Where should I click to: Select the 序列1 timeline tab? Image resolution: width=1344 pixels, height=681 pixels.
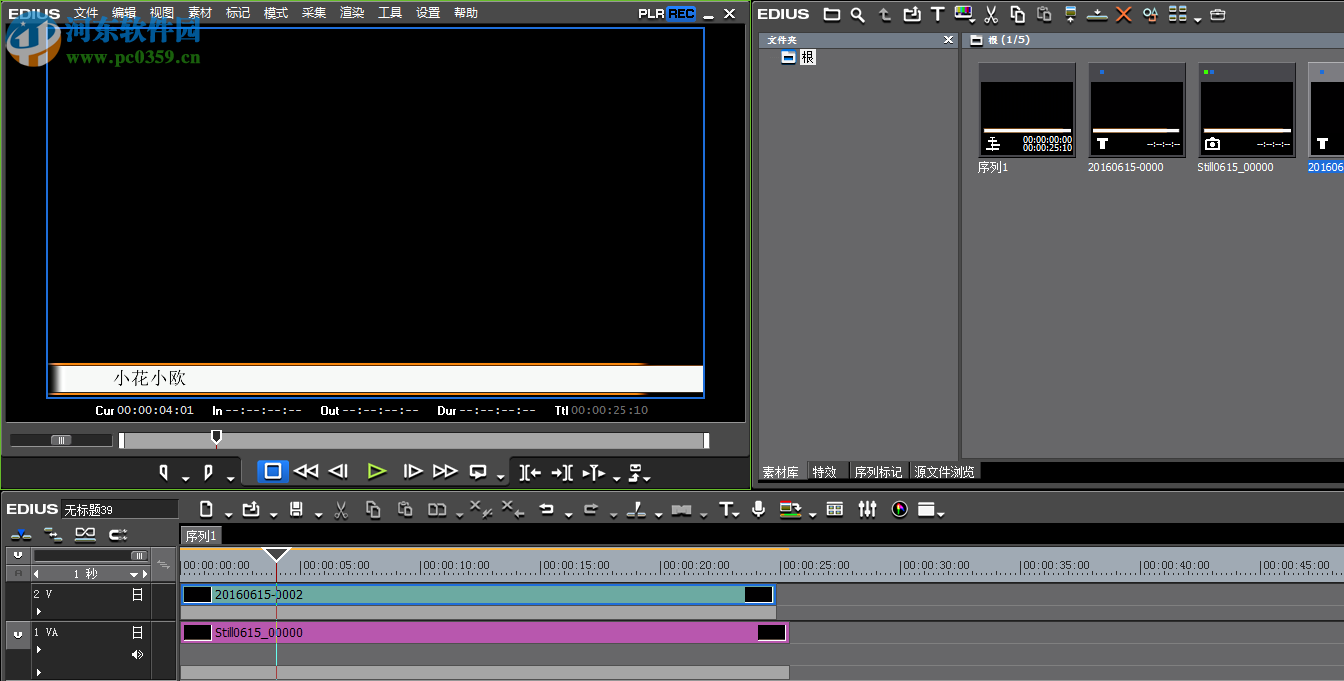click(200, 536)
